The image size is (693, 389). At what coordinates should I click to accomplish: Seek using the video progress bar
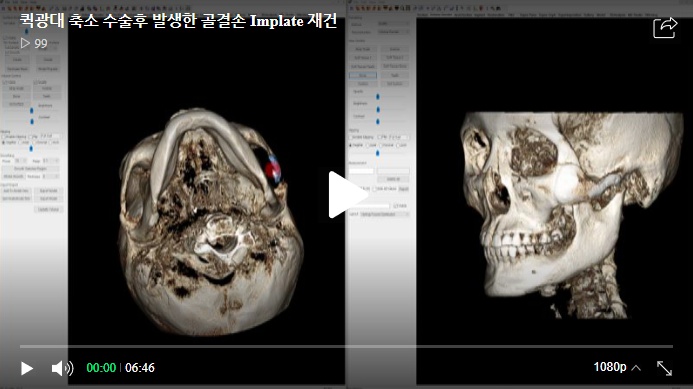click(346, 347)
